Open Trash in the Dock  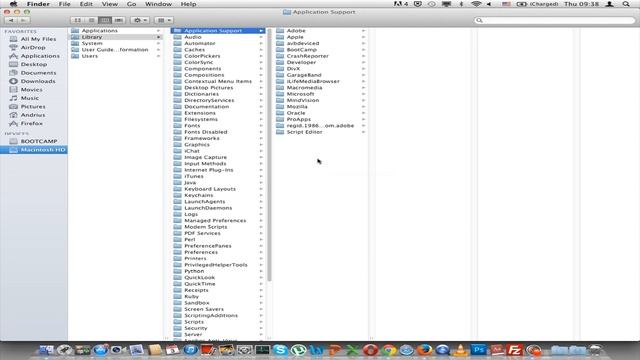point(596,350)
